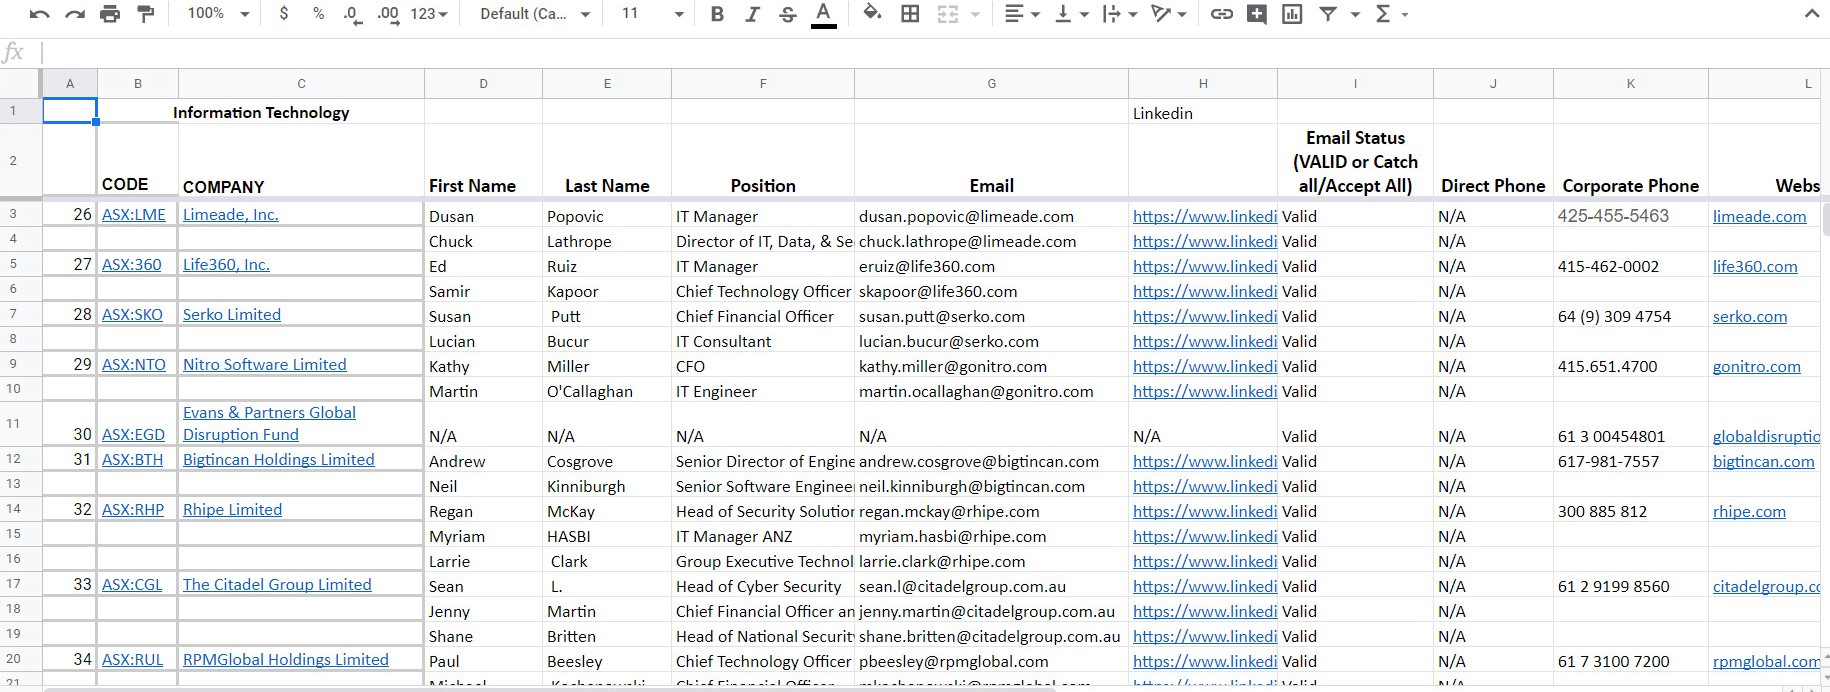
Task: Open the Functions sigma menu
Action: pos(1391,14)
